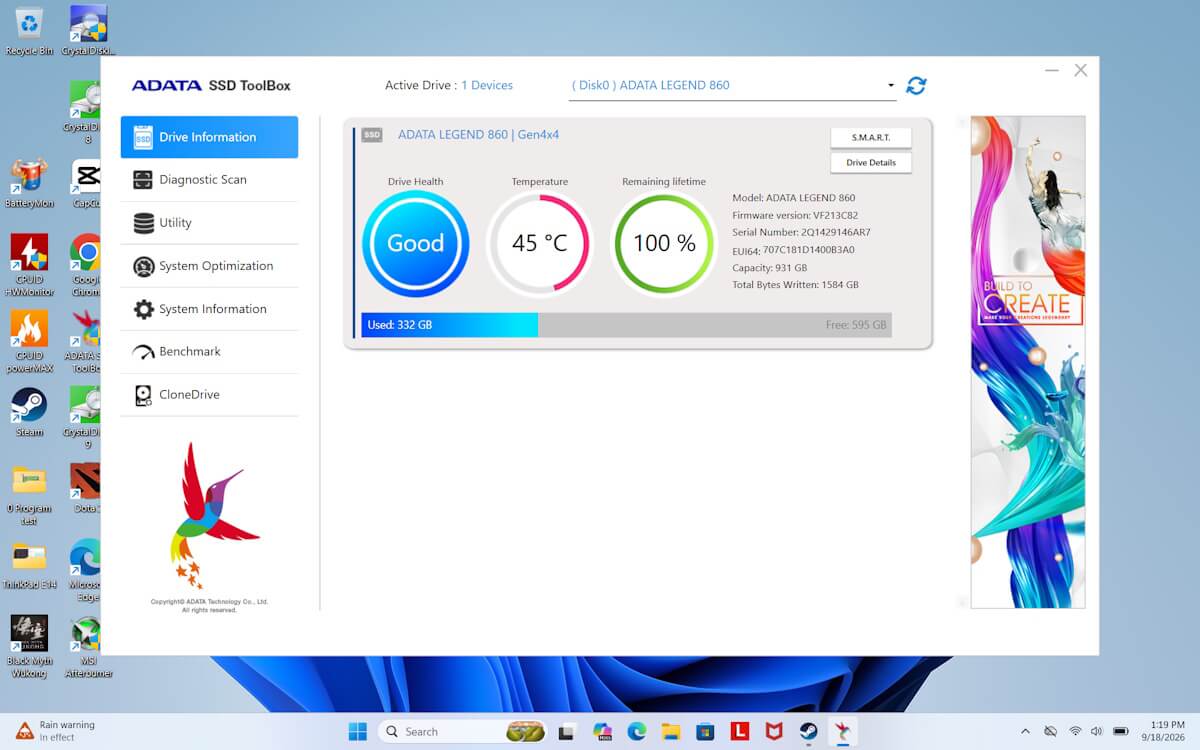Click the ADATA SSD ToolBox logo

(211, 86)
